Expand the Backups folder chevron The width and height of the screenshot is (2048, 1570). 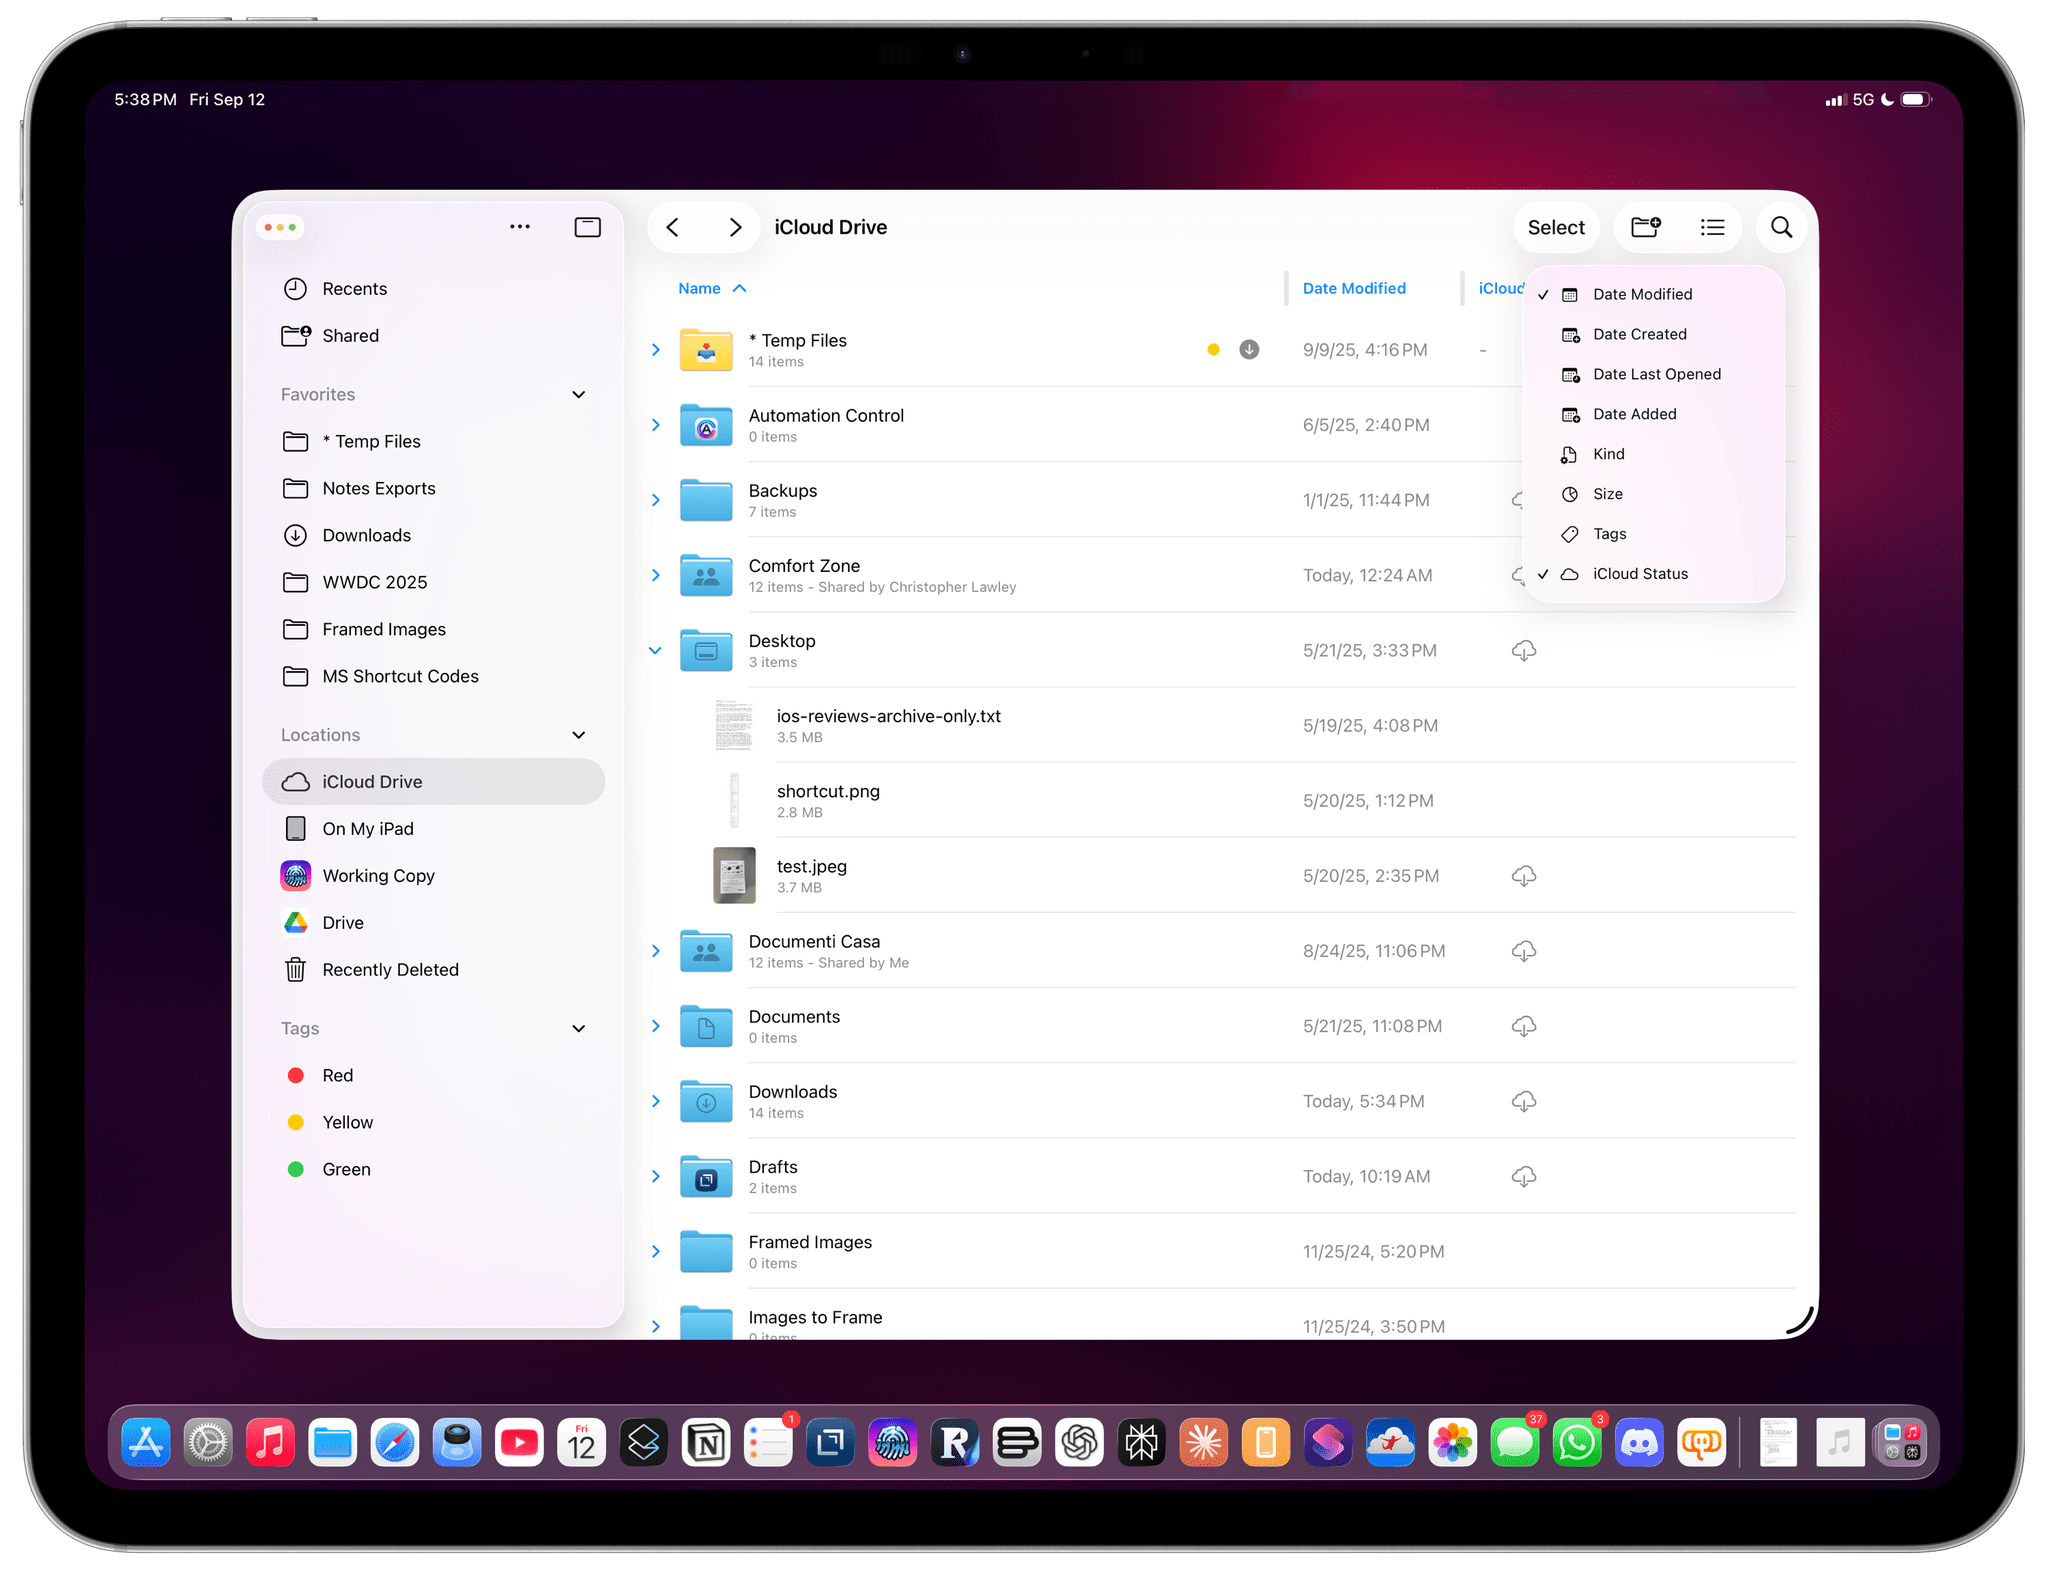pos(655,500)
